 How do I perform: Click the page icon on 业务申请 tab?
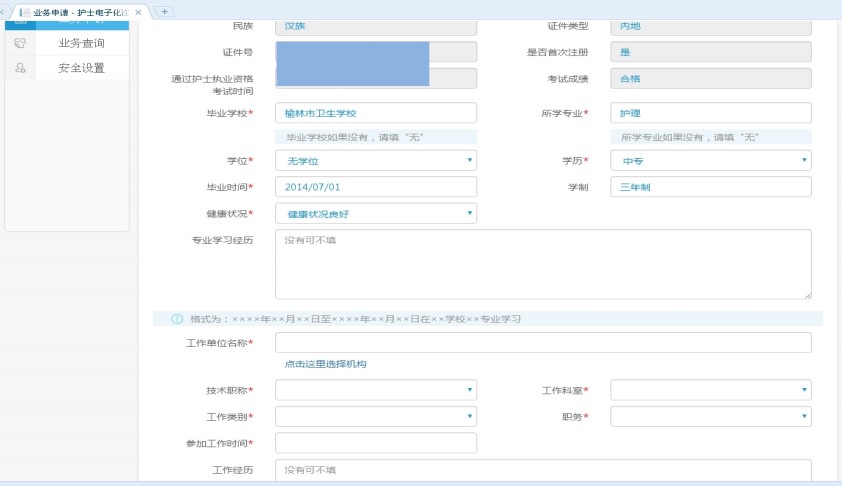(x=24, y=11)
